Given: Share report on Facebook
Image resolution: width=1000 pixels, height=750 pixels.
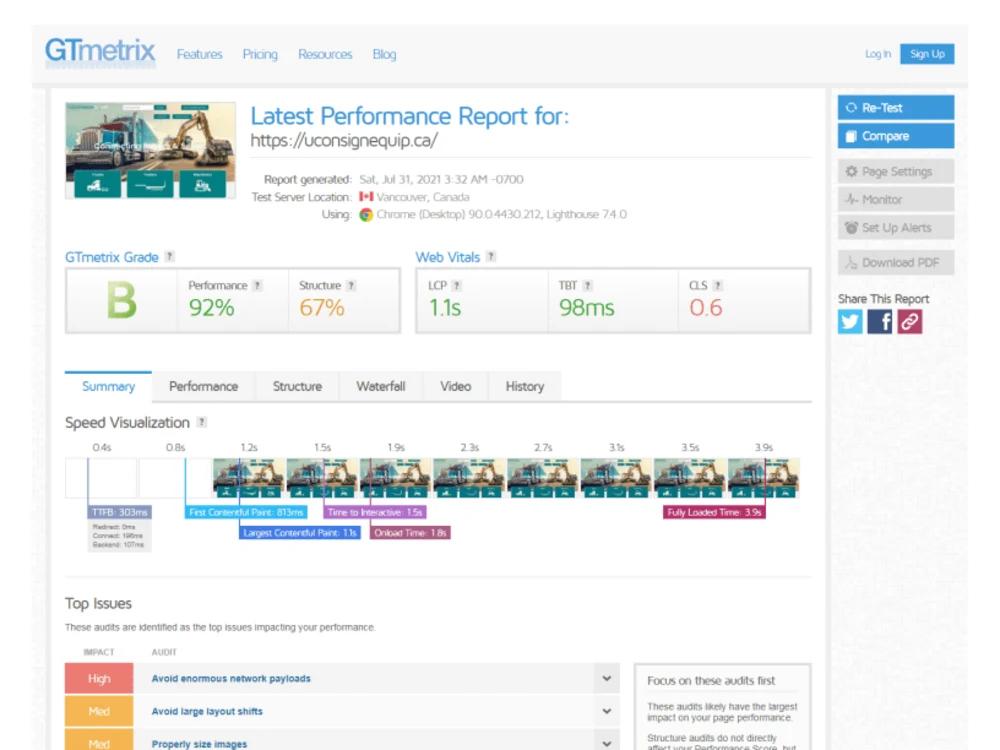Looking at the screenshot, I should 879,321.
